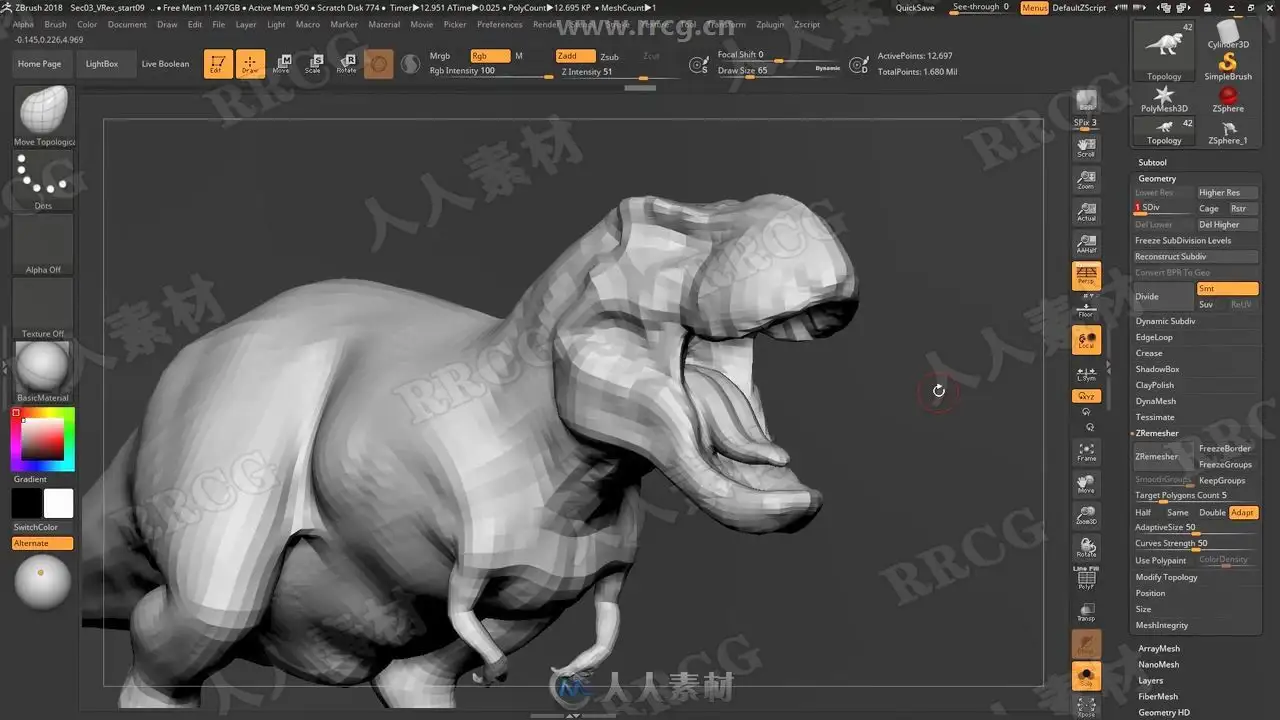
Task: Click the Reconstruct Subdiv button
Action: click(1196, 257)
